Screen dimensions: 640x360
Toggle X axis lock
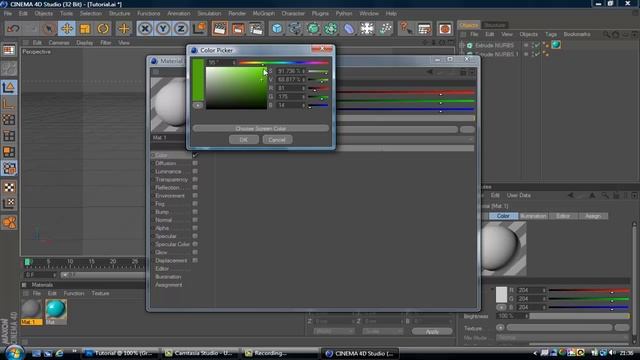[x=145, y=29]
